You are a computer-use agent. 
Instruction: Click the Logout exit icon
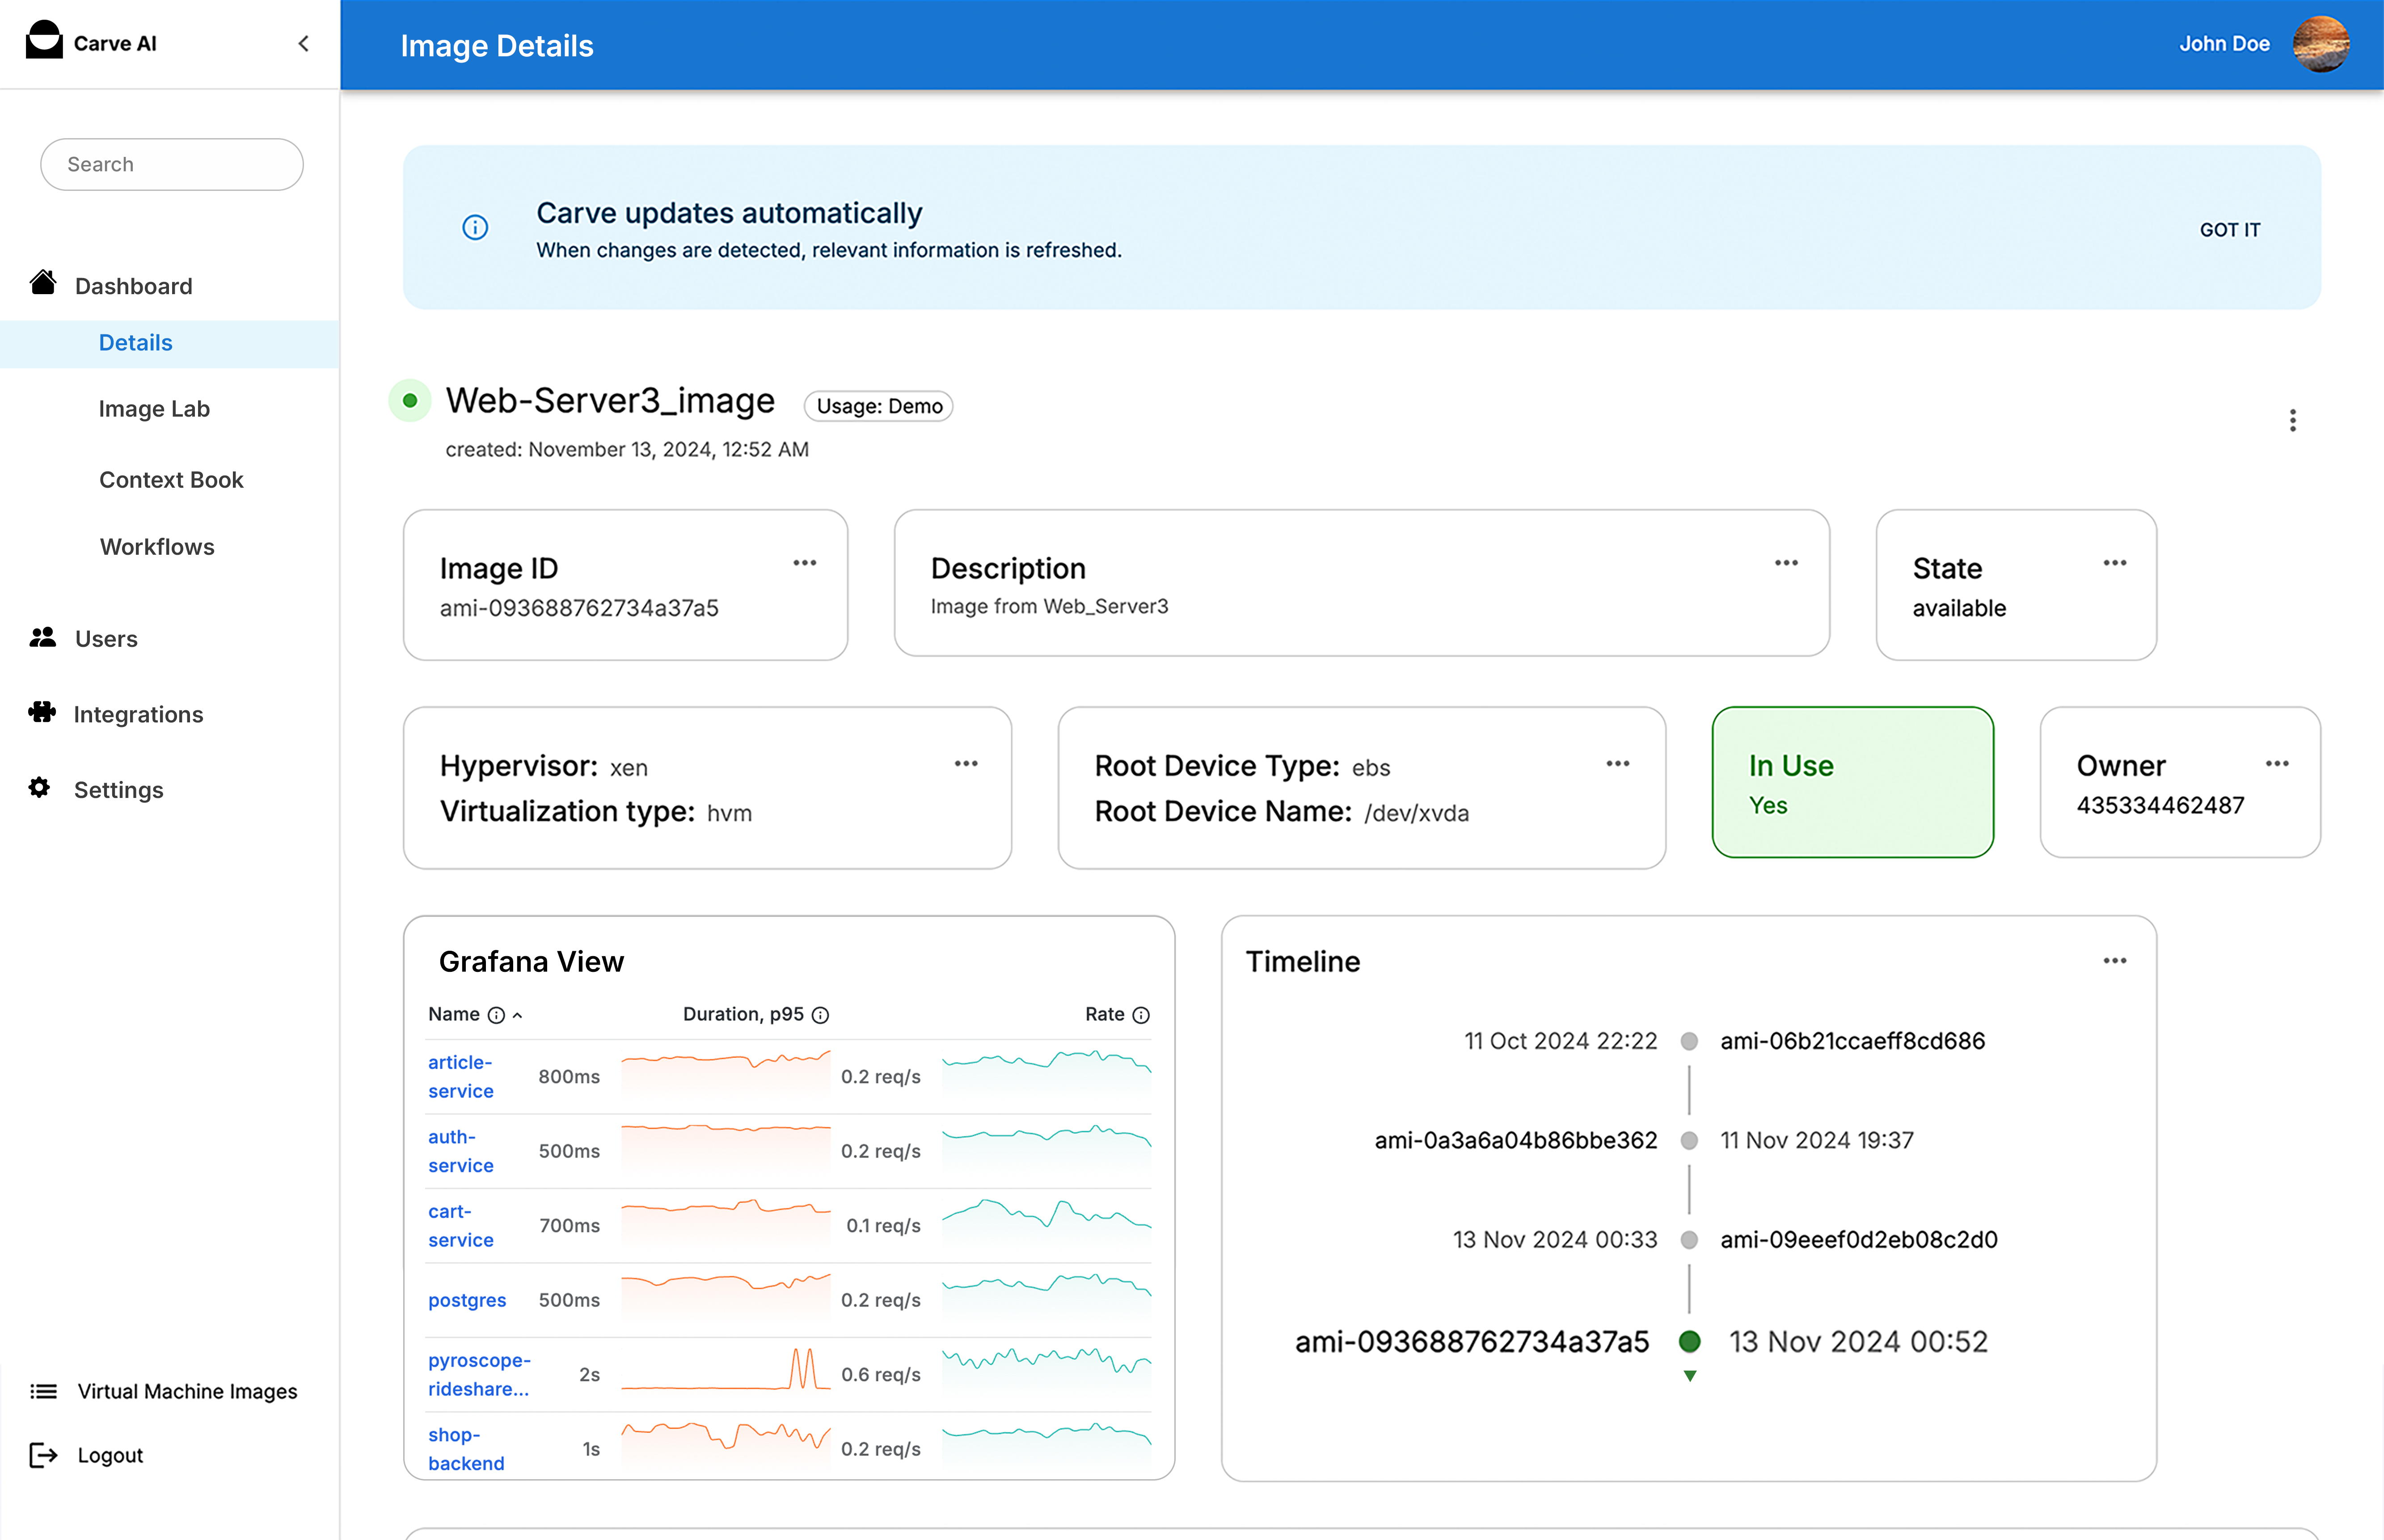click(x=43, y=1455)
